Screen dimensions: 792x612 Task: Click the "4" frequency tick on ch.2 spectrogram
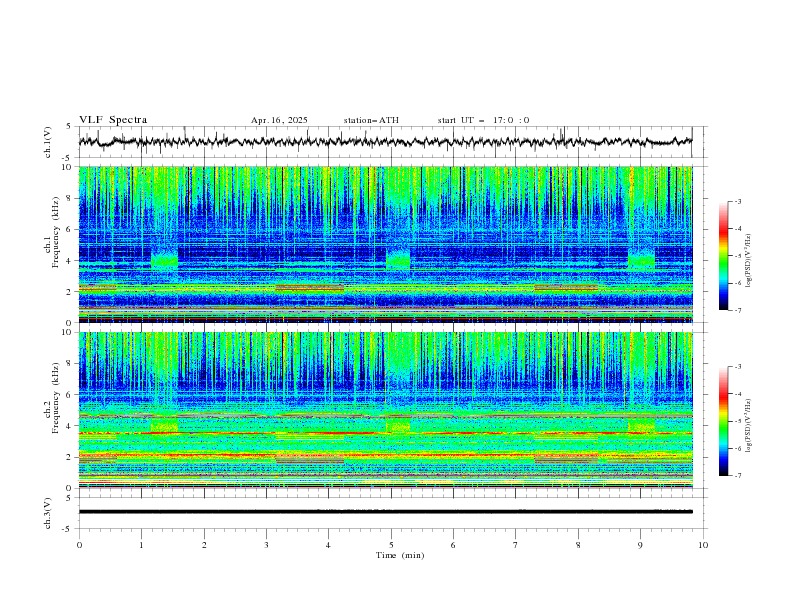point(69,426)
